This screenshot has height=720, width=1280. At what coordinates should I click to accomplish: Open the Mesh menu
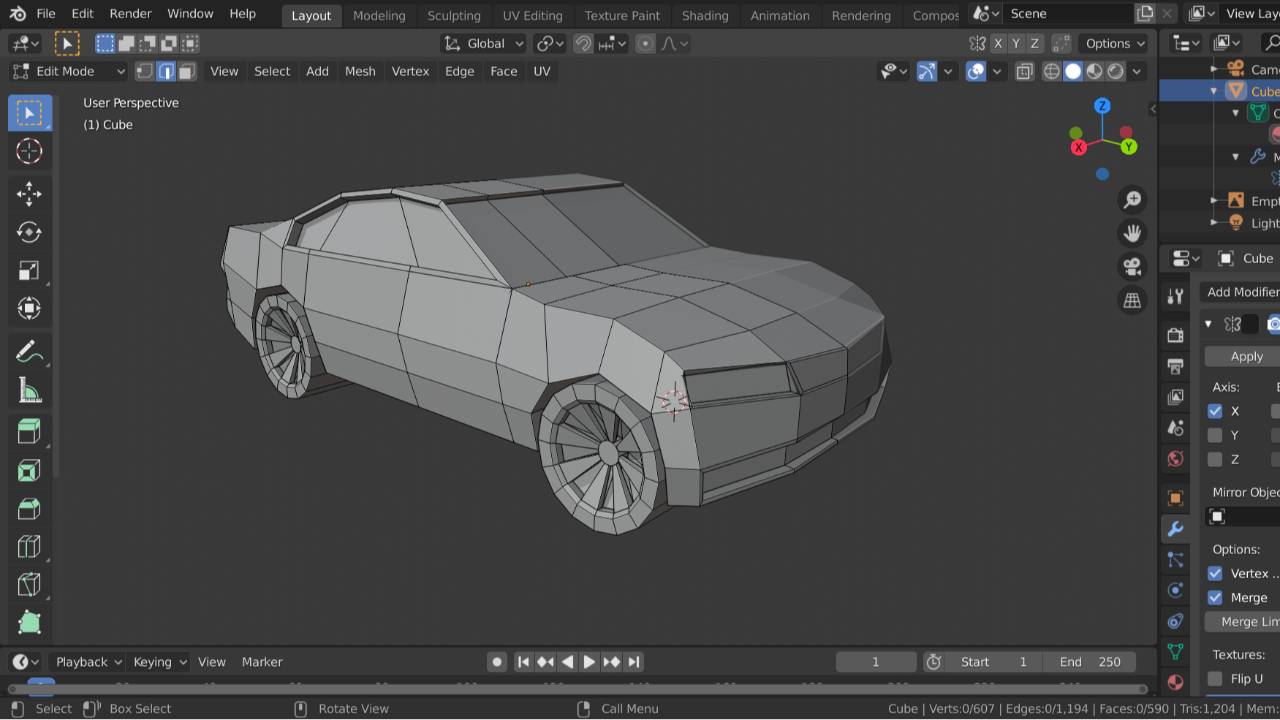[x=360, y=71]
